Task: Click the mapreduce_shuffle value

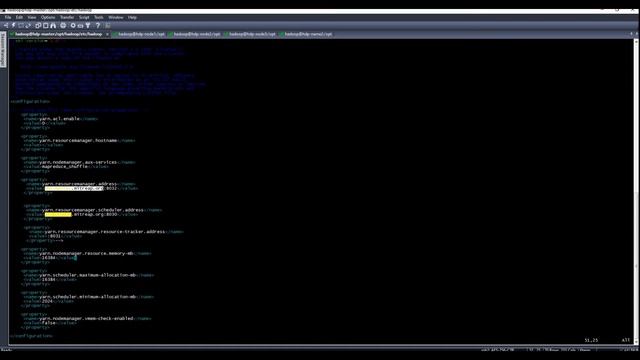Action: 64,167
